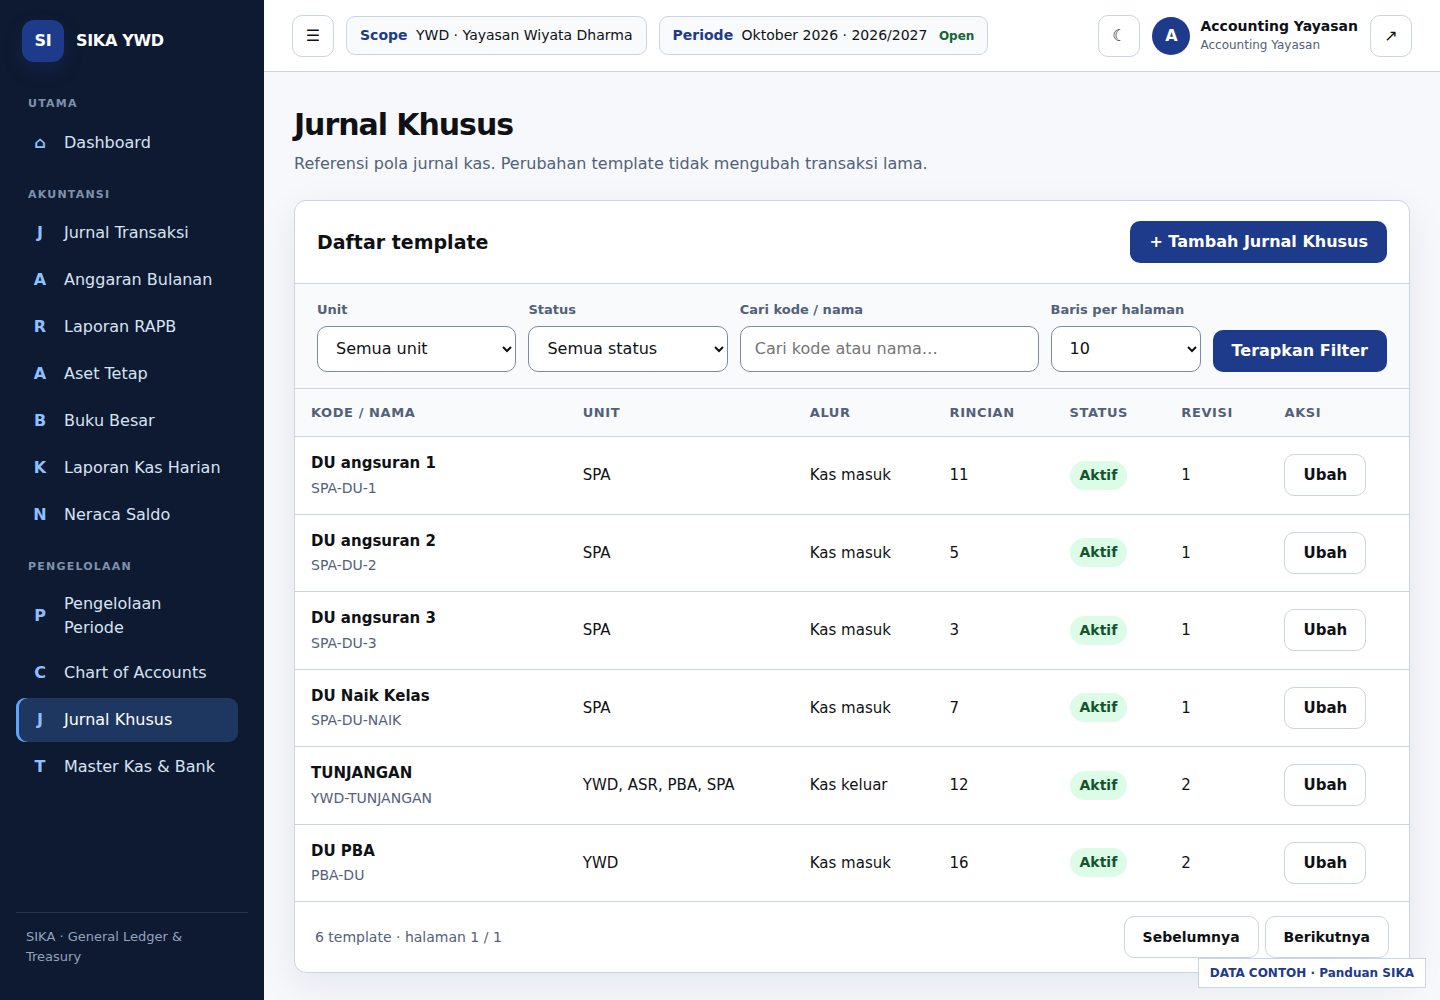Open Laporan Kas Harian
Screen dimensions: 1440x1000
point(127,468)
